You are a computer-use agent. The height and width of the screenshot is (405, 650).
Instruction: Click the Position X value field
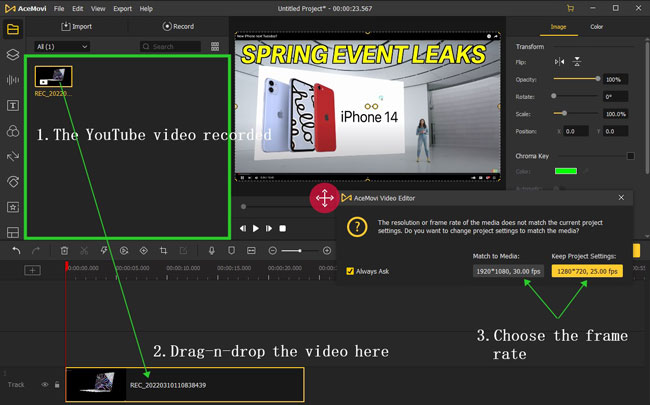[576, 131]
